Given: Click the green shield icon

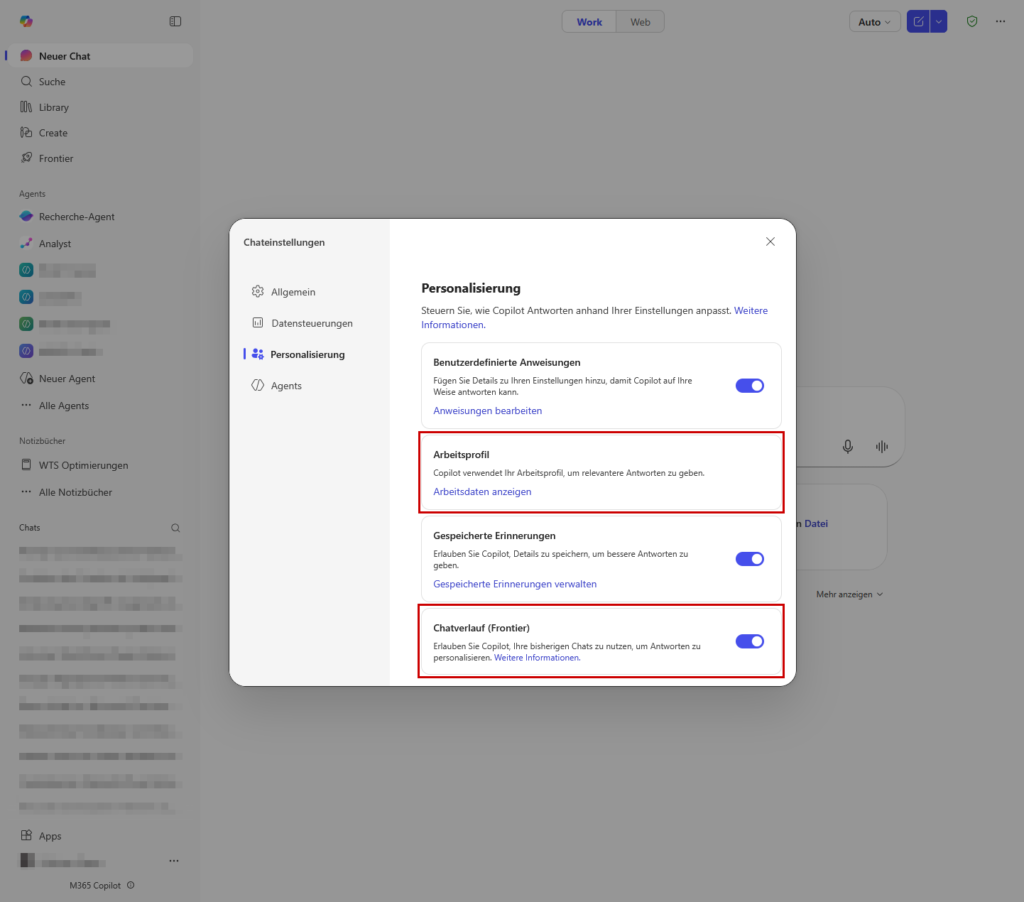Looking at the screenshot, I should tap(971, 21).
